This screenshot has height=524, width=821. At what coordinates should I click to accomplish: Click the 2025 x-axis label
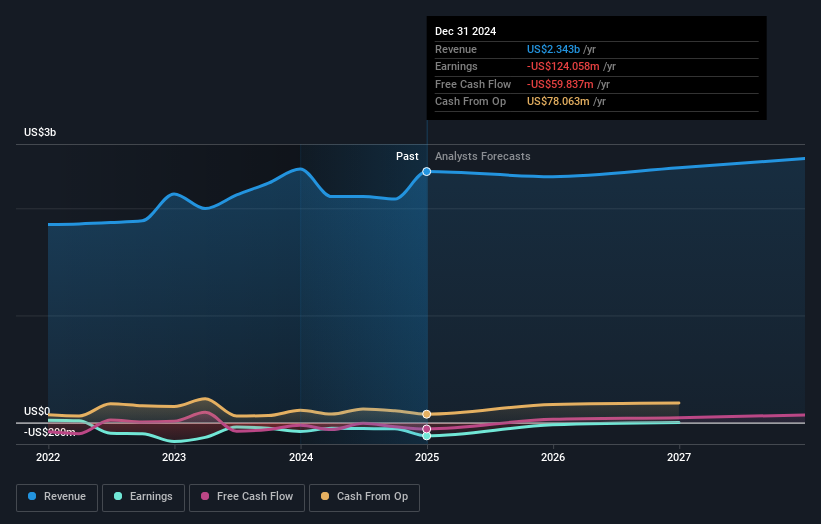427,457
